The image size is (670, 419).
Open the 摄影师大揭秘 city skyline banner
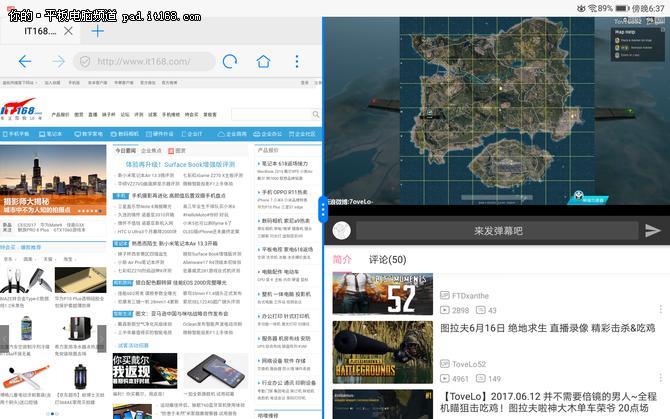coord(53,180)
